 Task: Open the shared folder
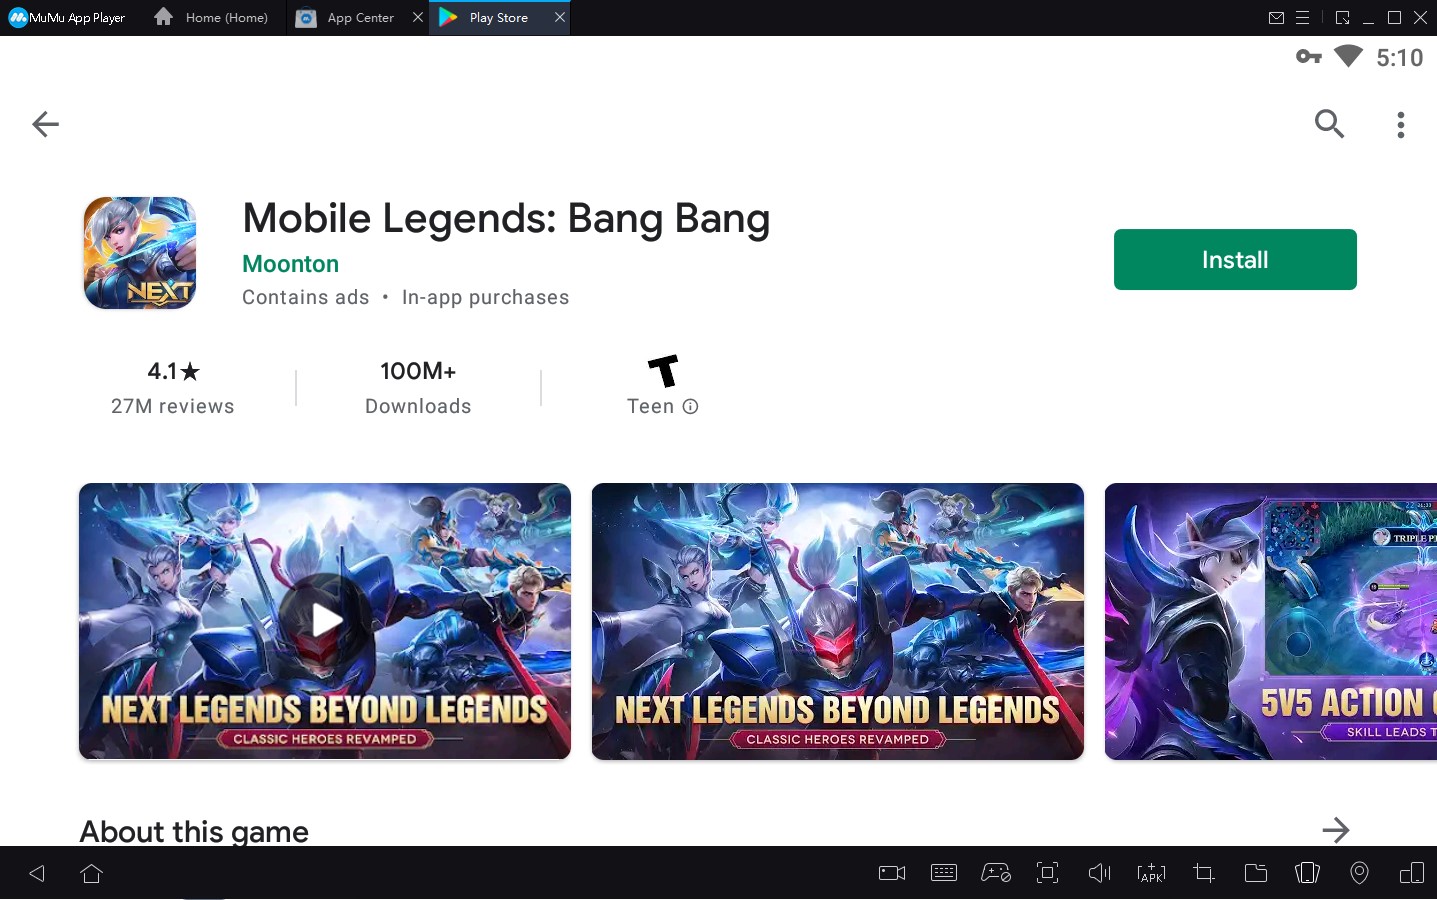(1256, 873)
